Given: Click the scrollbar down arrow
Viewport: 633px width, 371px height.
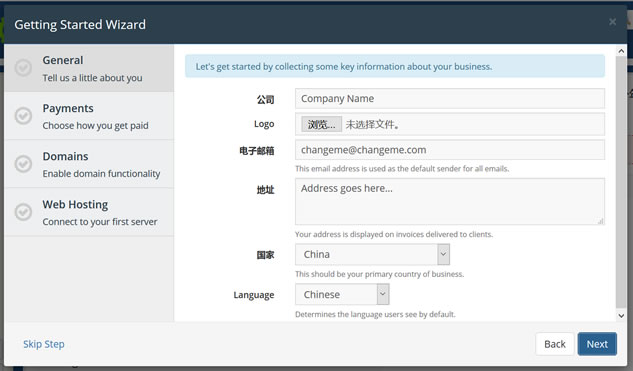Looking at the screenshot, I should 621,316.
